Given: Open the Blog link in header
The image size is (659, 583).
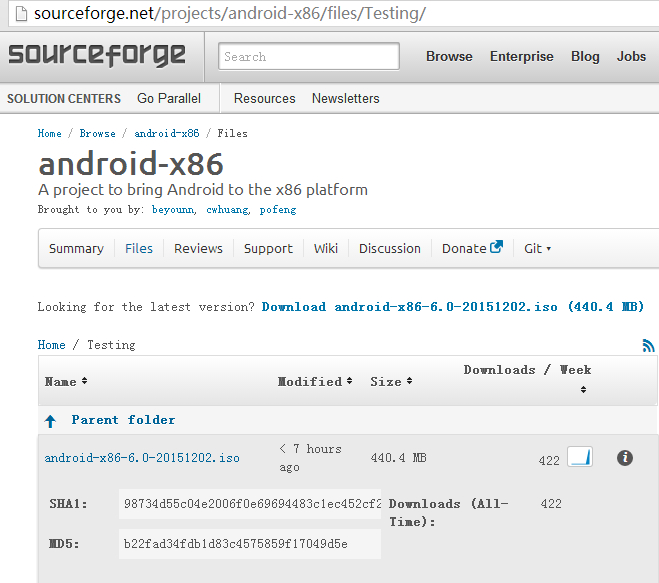Looking at the screenshot, I should pyautogui.click(x=585, y=56).
